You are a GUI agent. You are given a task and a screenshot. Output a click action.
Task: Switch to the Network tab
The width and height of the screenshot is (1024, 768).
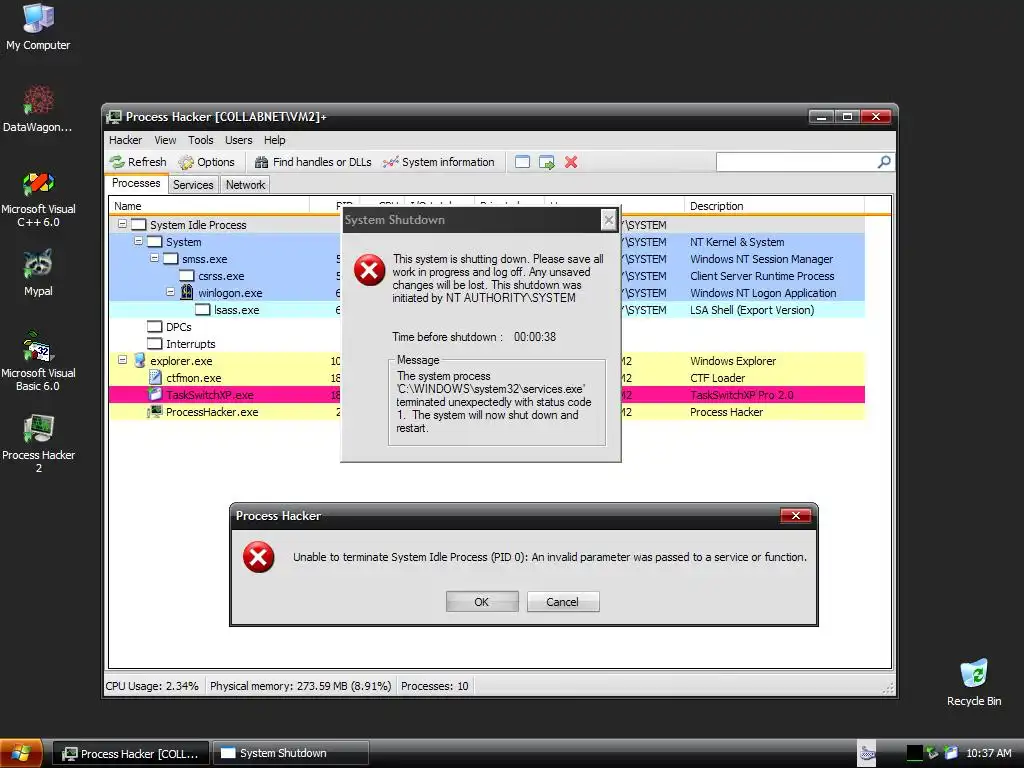pos(246,185)
